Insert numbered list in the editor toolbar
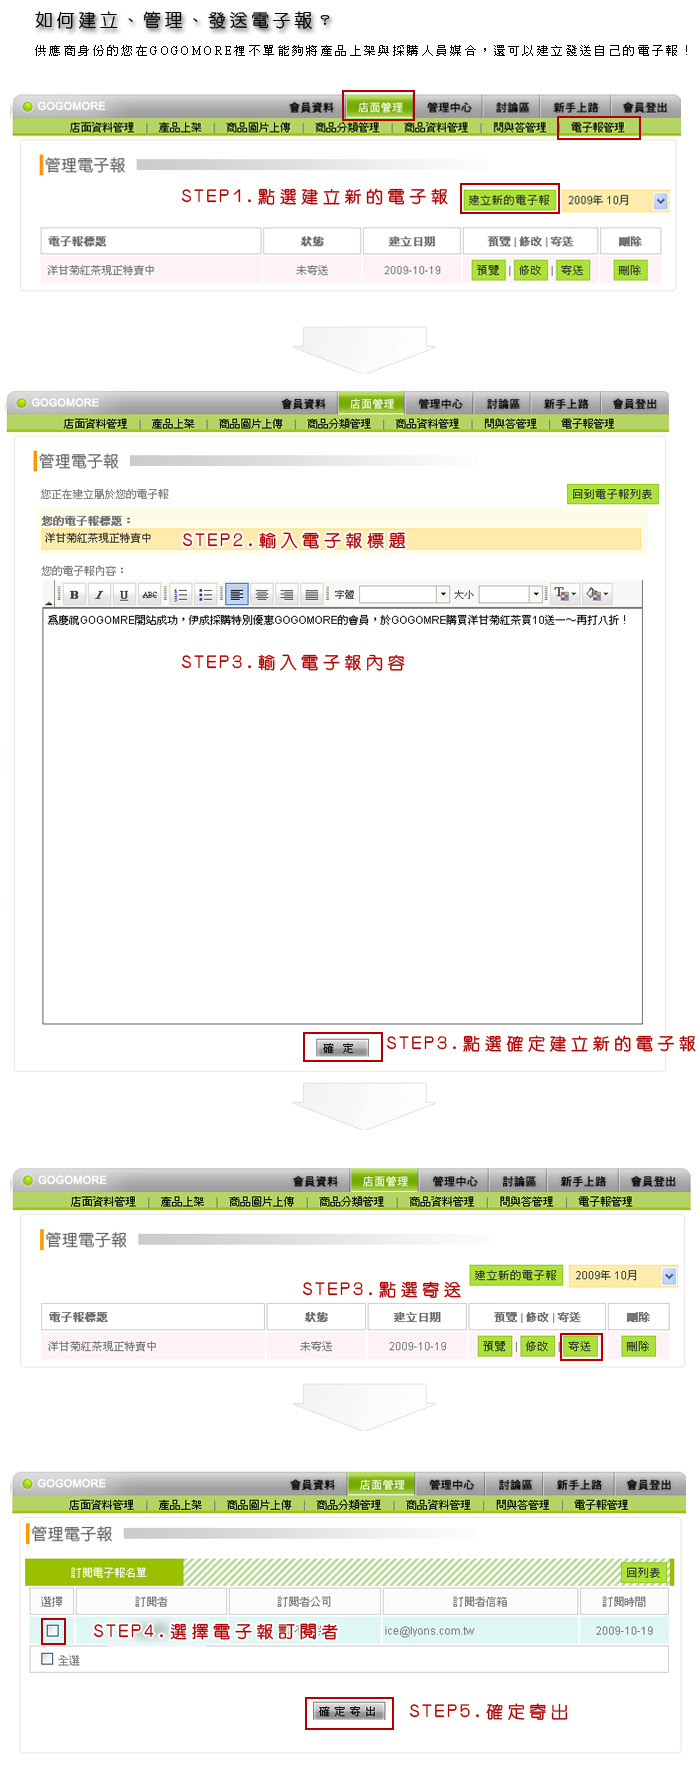This screenshot has height=1769, width=700. (181, 594)
